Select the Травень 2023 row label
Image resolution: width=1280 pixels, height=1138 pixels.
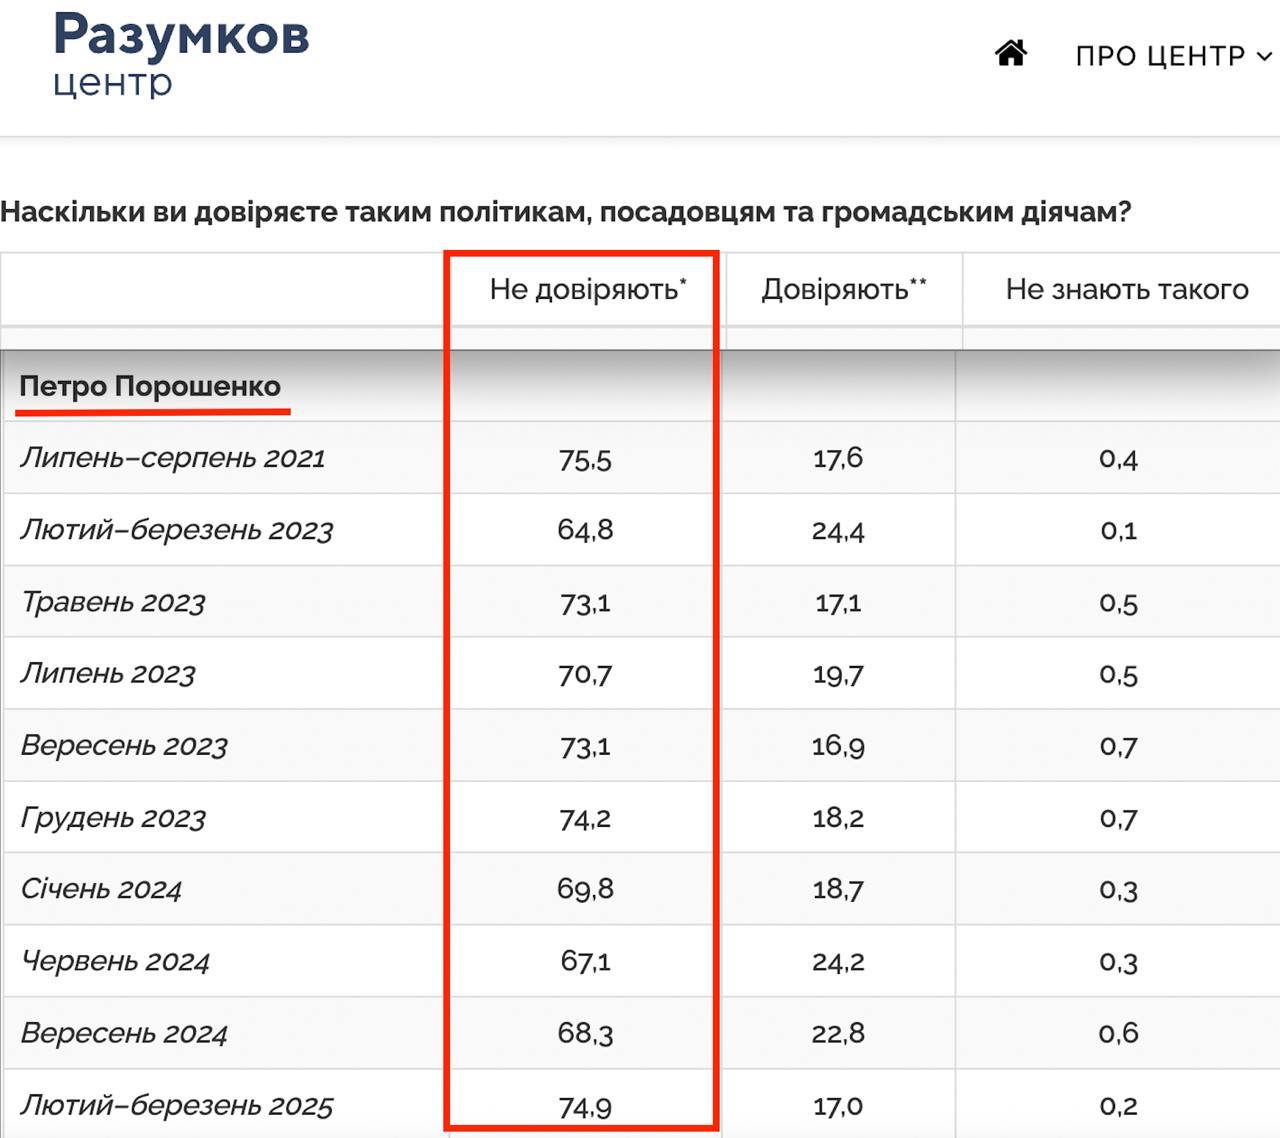pos(113,602)
